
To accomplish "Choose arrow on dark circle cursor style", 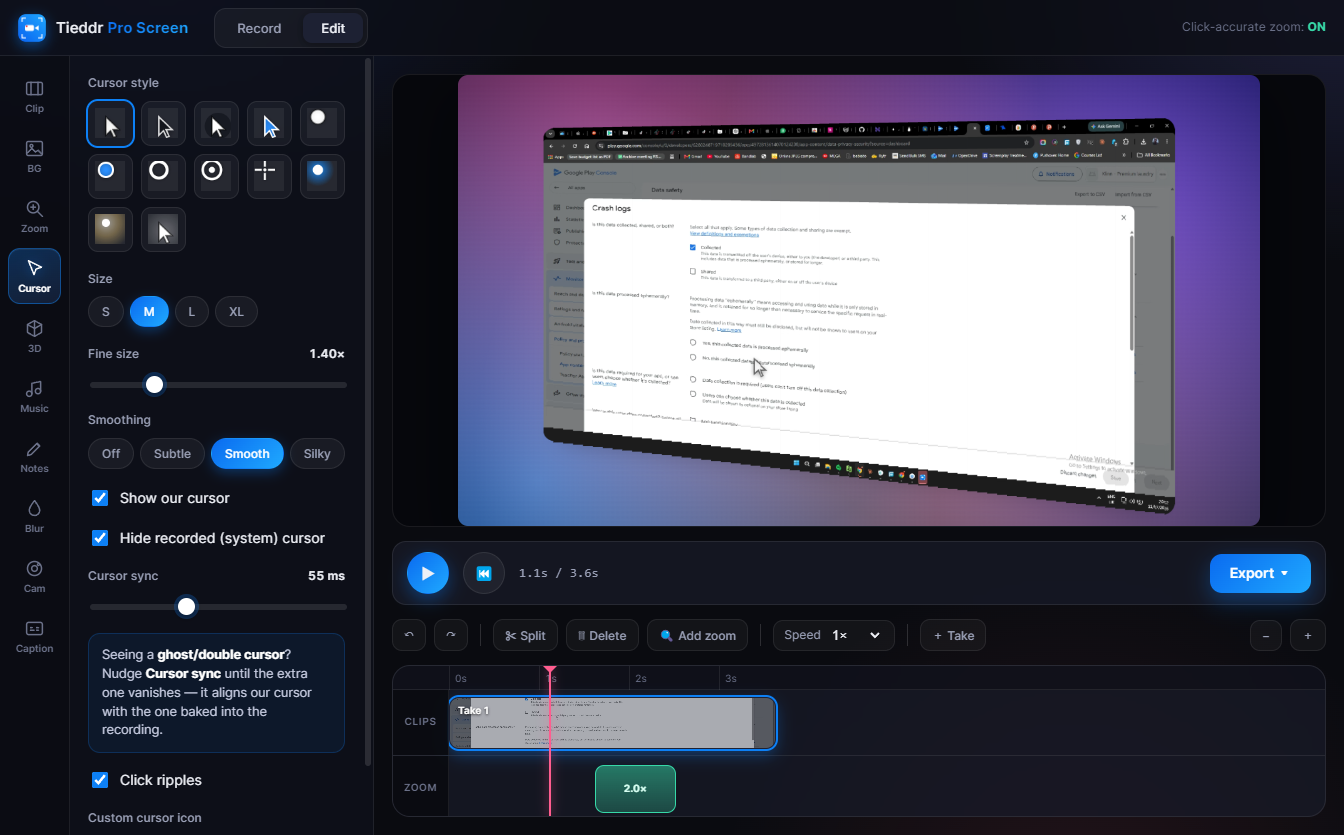I will (x=216, y=123).
